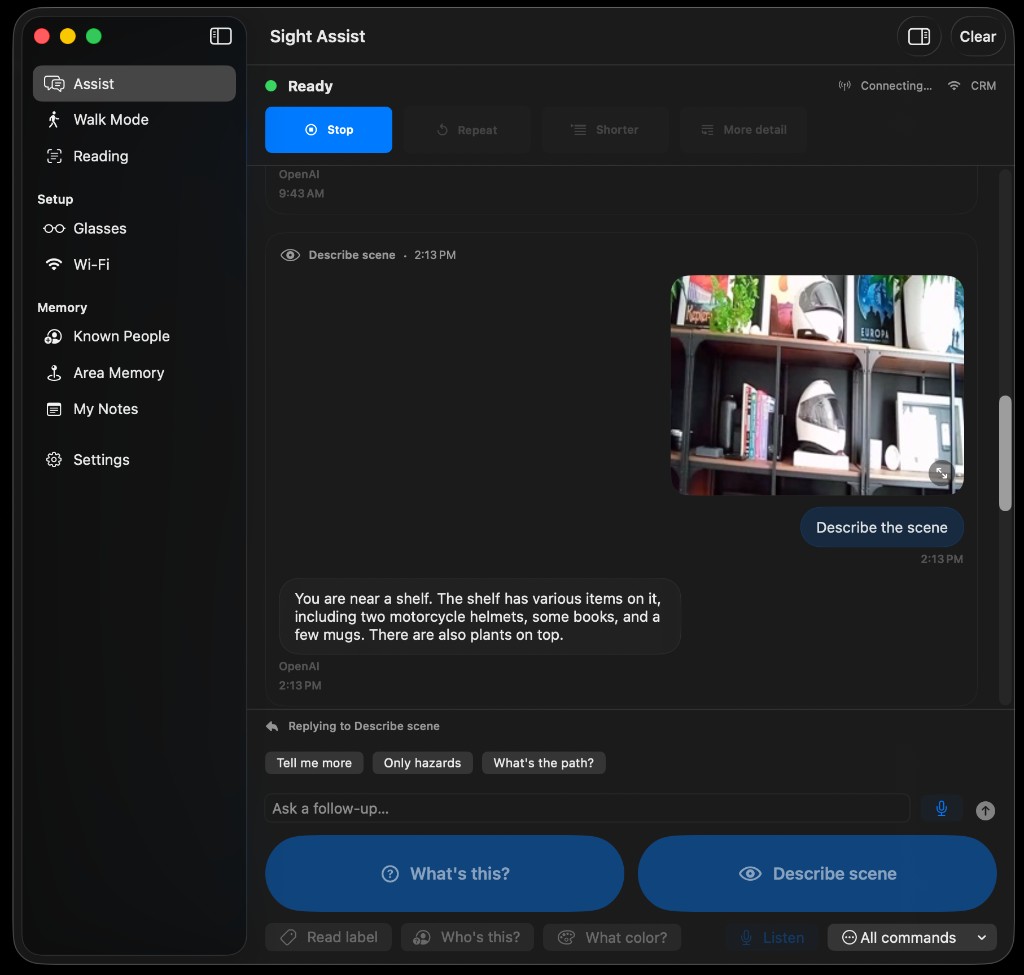Image resolution: width=1024 pixels, height=975 pixels.
Task: Stop the current assist session
Action: coord(328,130)
